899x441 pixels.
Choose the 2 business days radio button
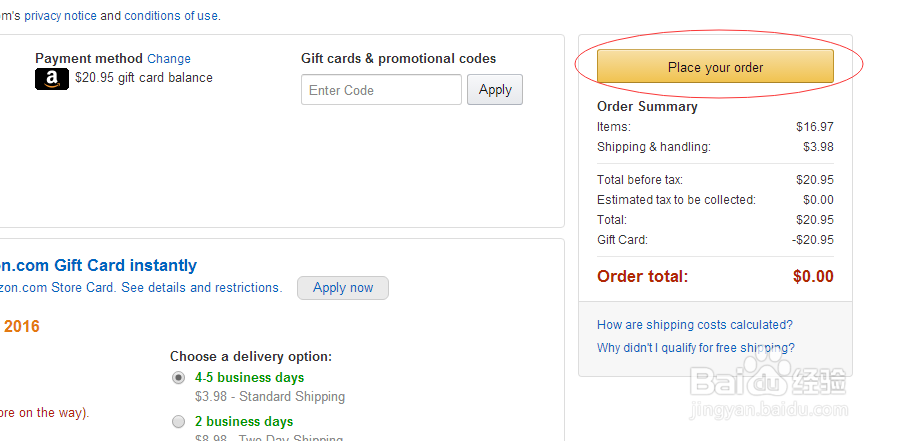point(179,421)
